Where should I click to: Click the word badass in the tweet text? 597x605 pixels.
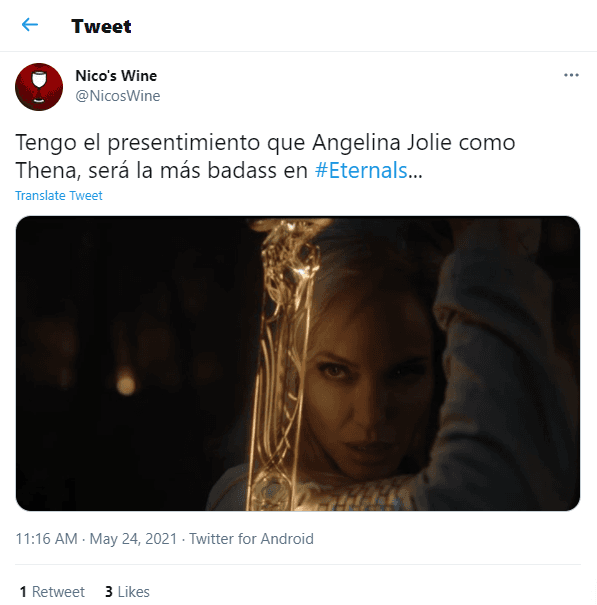click(242, 170)
